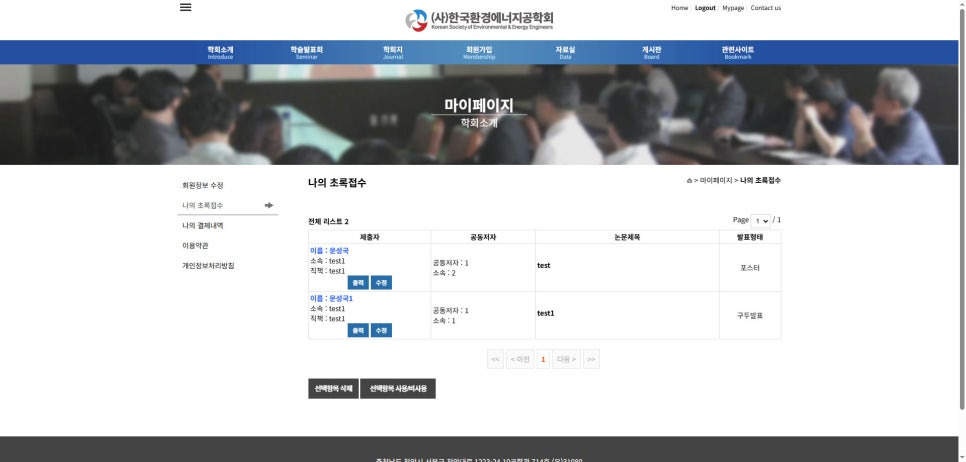Screen dimensions: 966x462
Task: Click 수정 button for 문성국 row
Action: [x=381, y=283]
